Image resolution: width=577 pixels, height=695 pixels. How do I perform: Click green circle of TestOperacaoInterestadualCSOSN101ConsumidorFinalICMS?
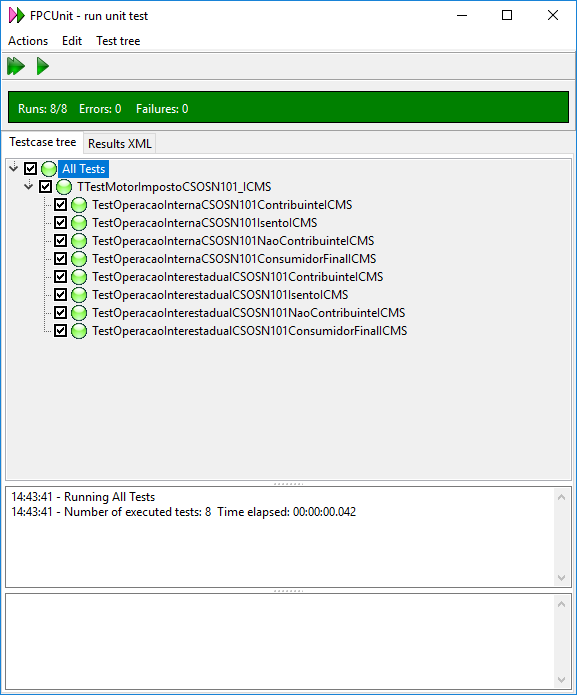pos(79,331)
